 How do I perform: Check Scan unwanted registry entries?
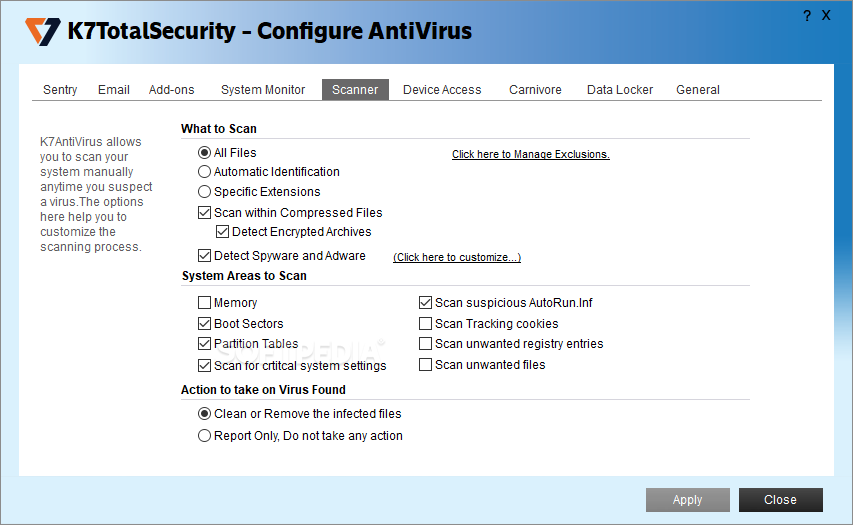[x=425, y=344]
